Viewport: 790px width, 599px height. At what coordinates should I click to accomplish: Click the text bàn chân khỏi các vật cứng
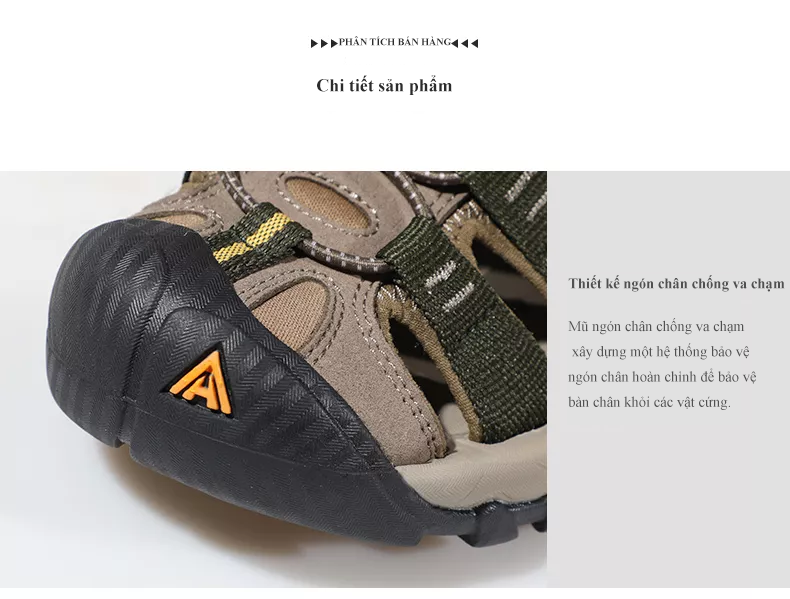pos(649,403)
